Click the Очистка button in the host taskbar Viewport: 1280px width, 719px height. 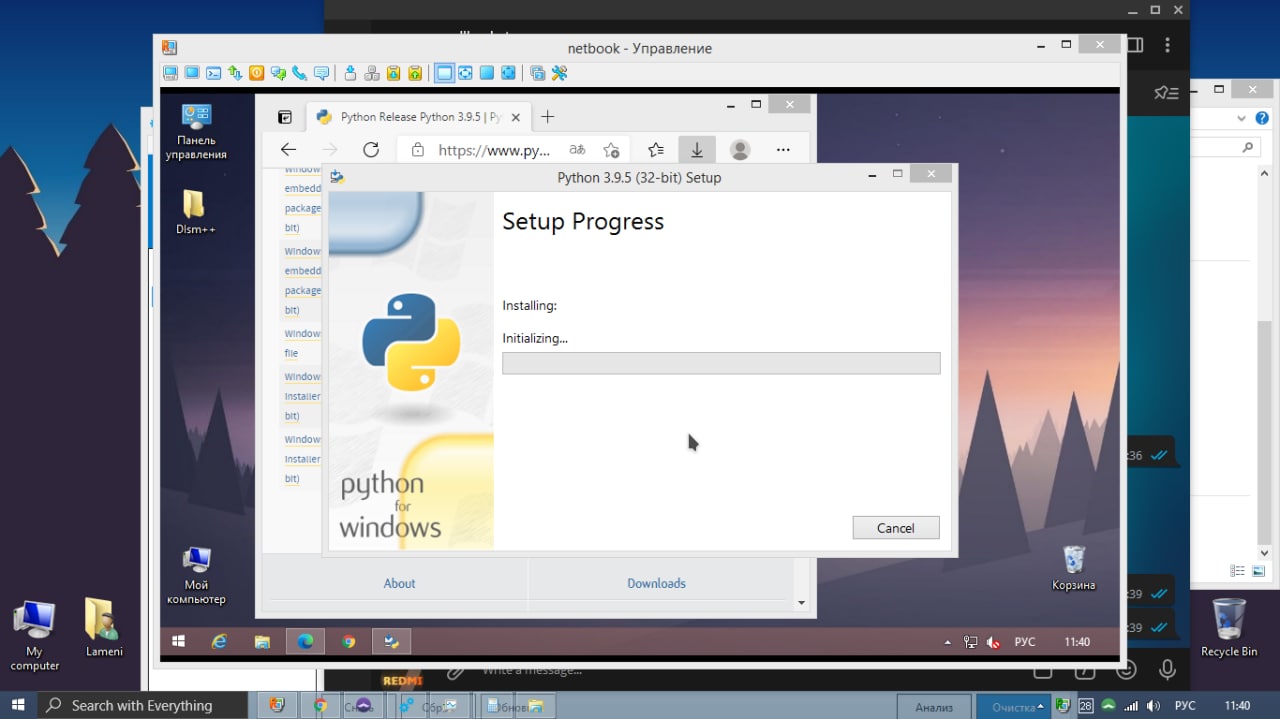coord(1013,707)
